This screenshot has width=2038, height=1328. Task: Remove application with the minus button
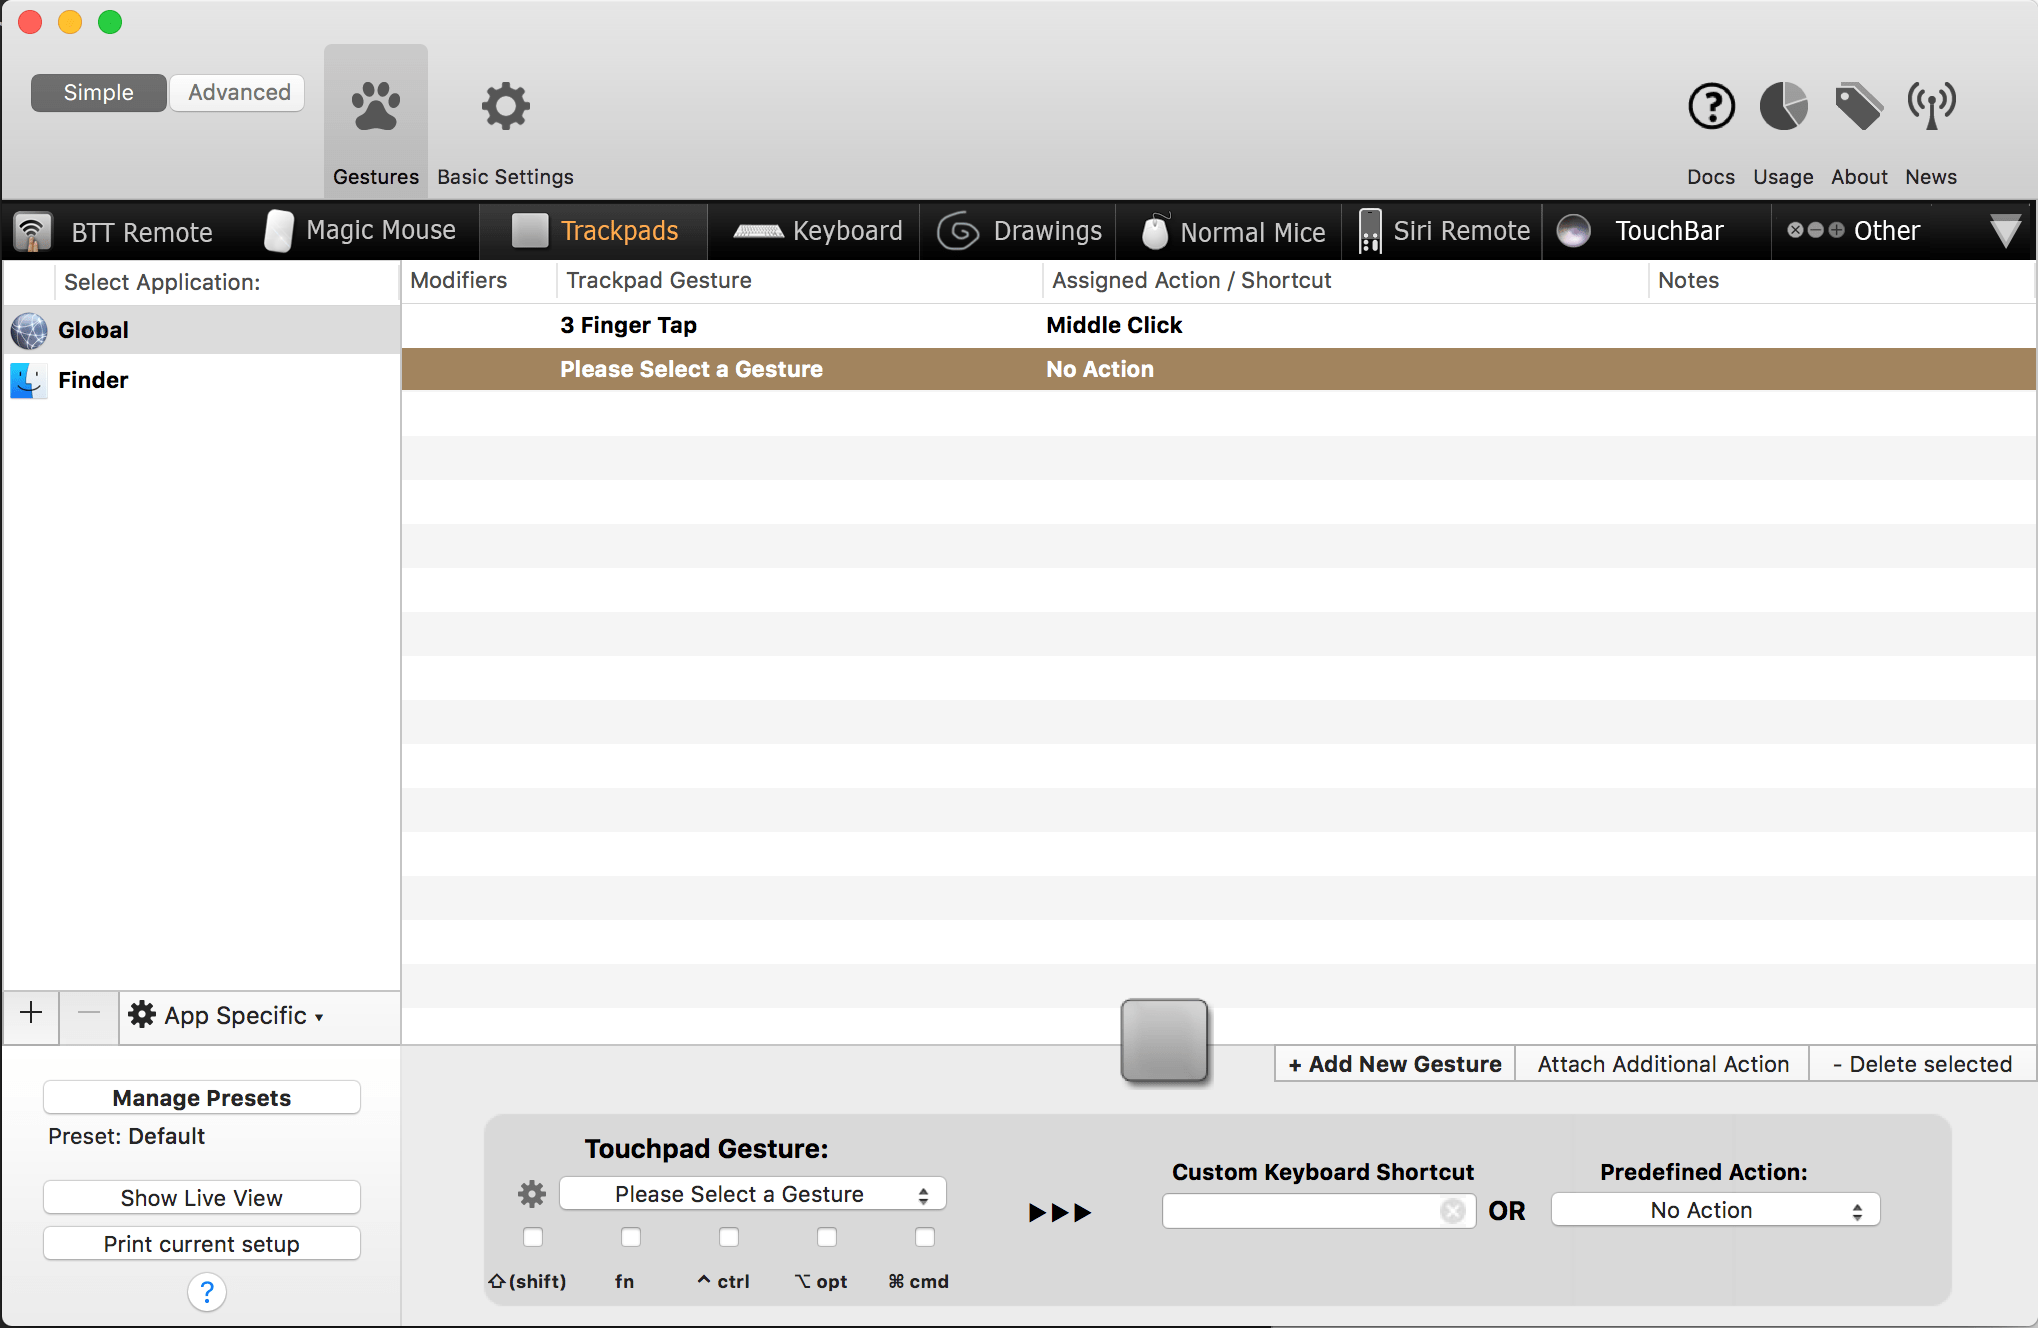(89, 1013)
